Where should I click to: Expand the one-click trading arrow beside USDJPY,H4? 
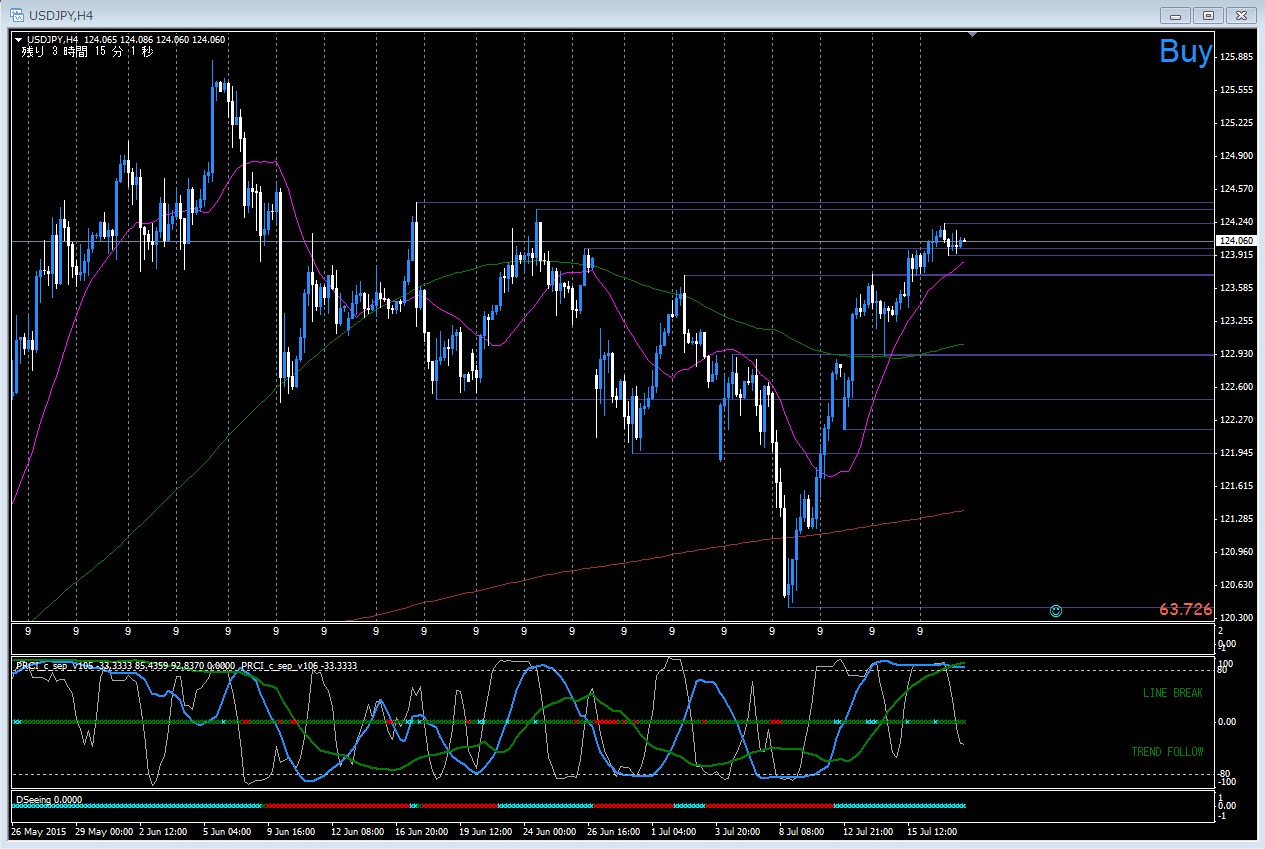(x=18, y=40)
